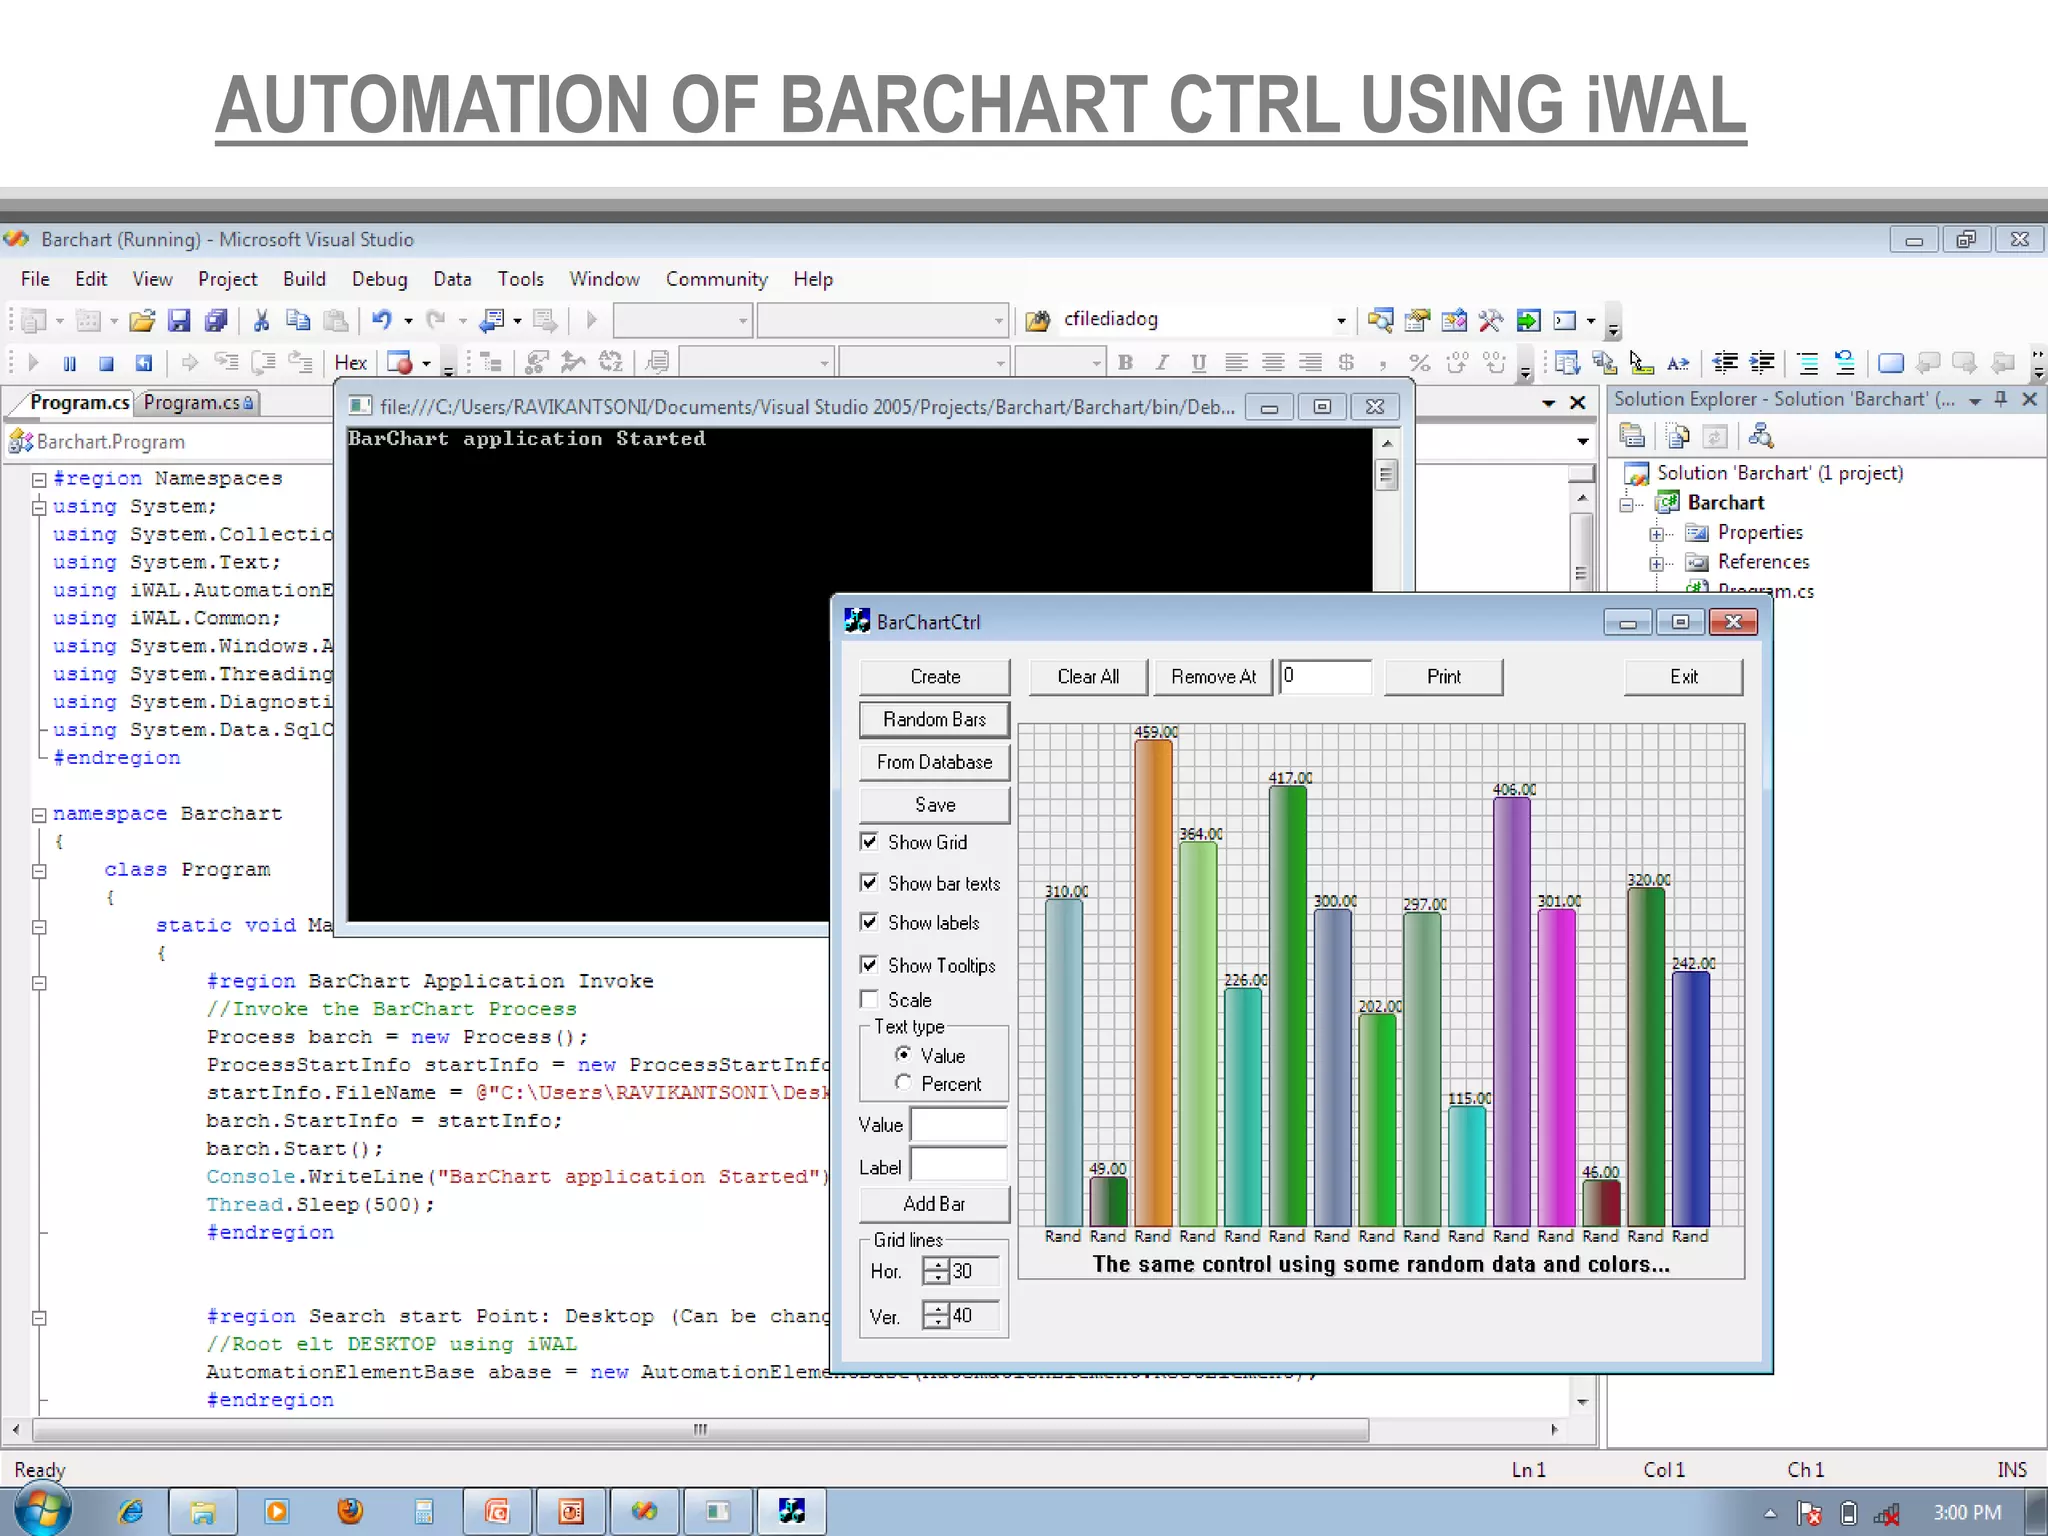The height and width of the screenshot is (1536, 2048).
Task: Click the Create button in BarChartCtrl
Action: tap(934, 677)
